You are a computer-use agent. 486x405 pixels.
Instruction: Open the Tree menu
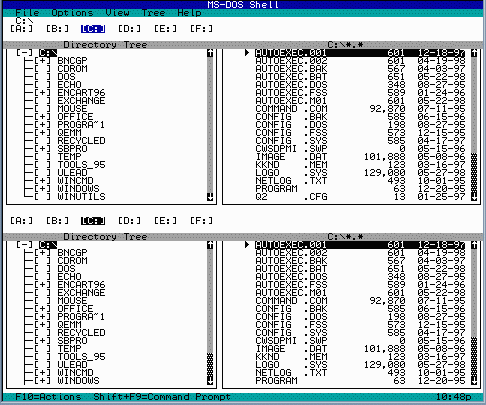(x=153, y=13)
